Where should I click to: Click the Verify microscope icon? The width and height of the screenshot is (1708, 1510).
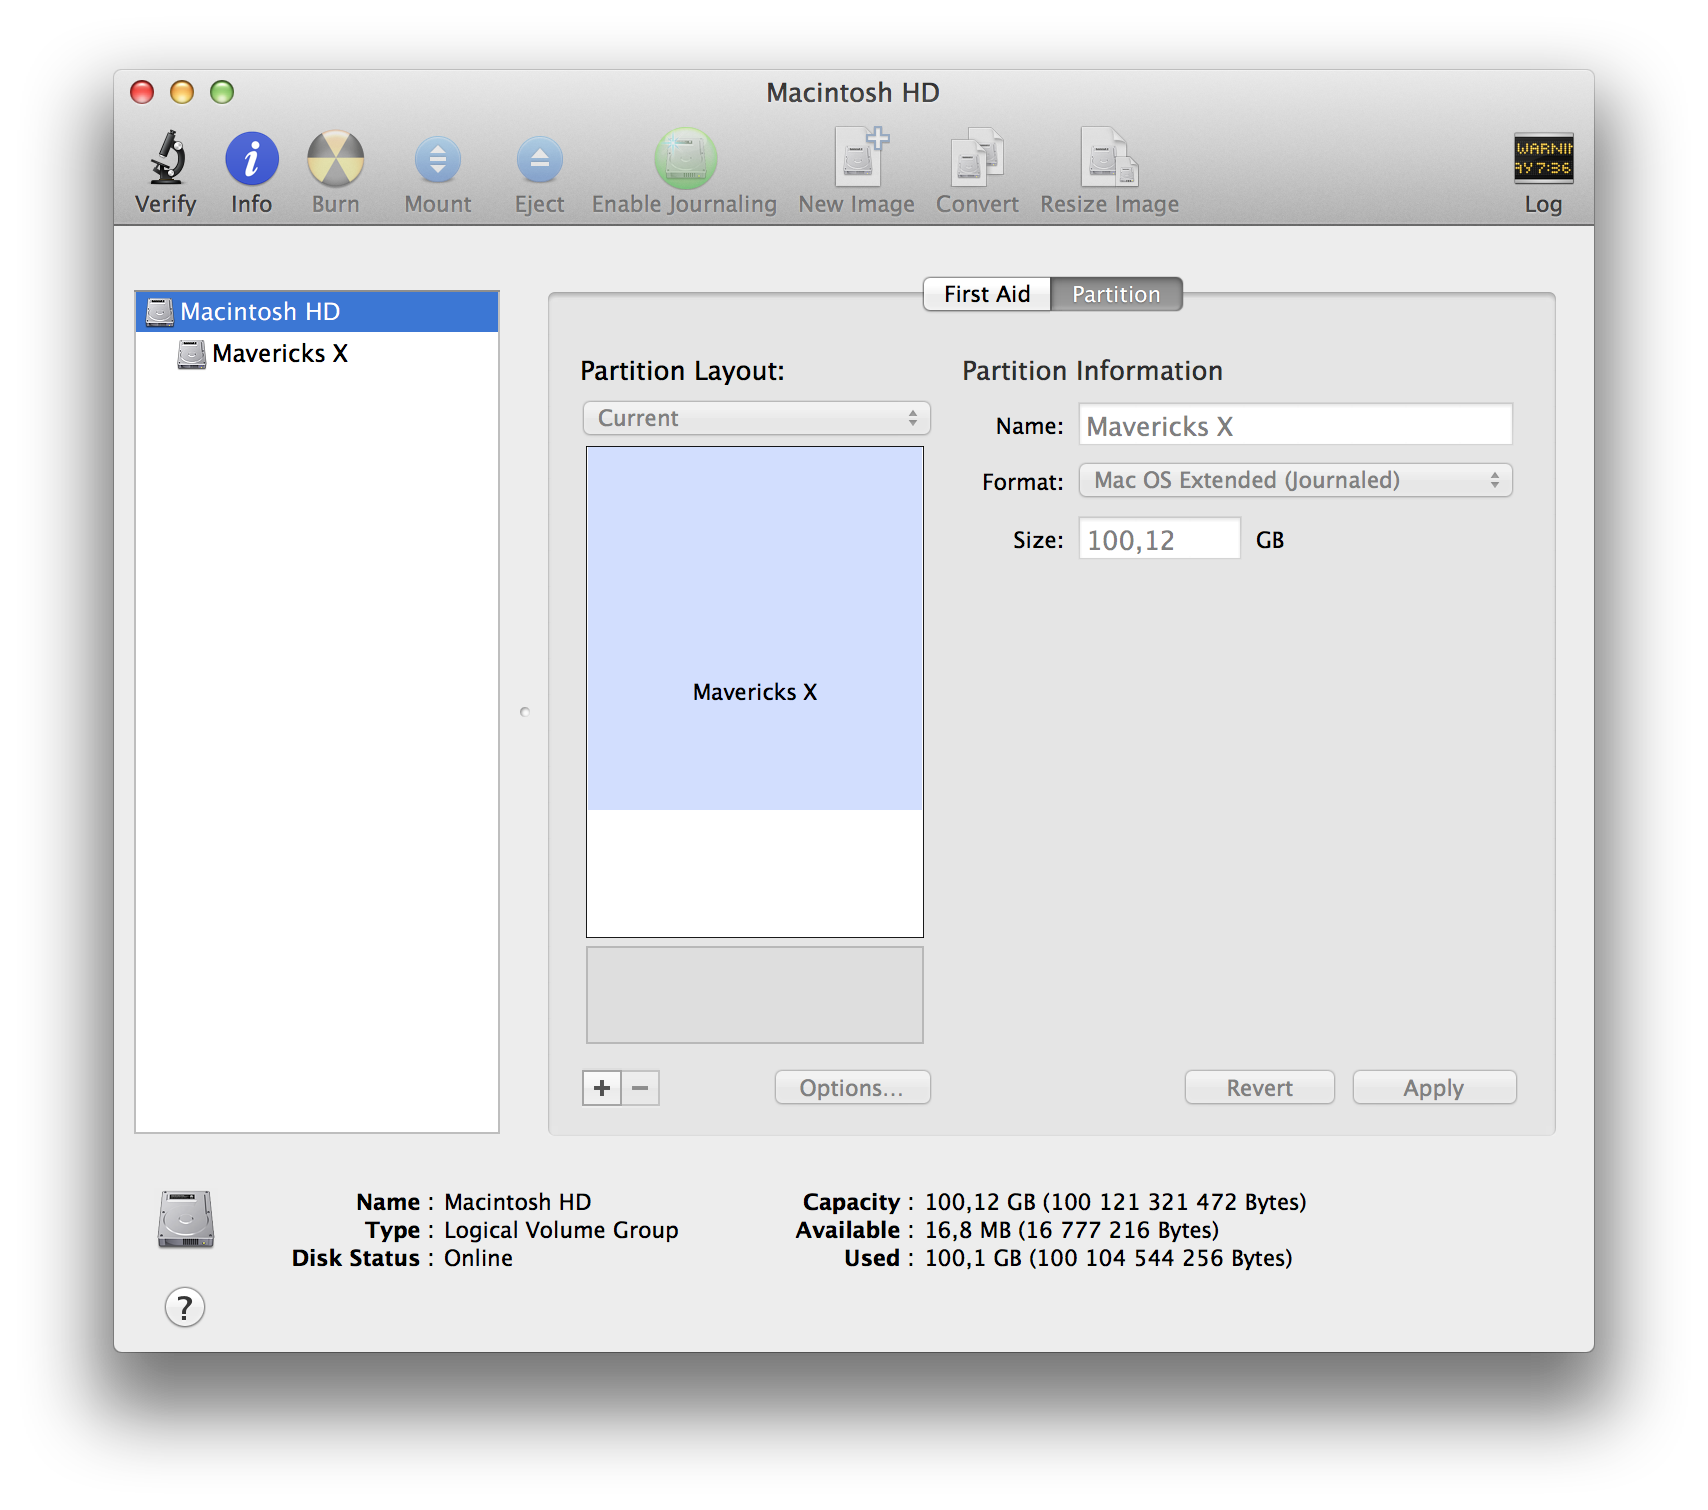(x=167, y=158)
